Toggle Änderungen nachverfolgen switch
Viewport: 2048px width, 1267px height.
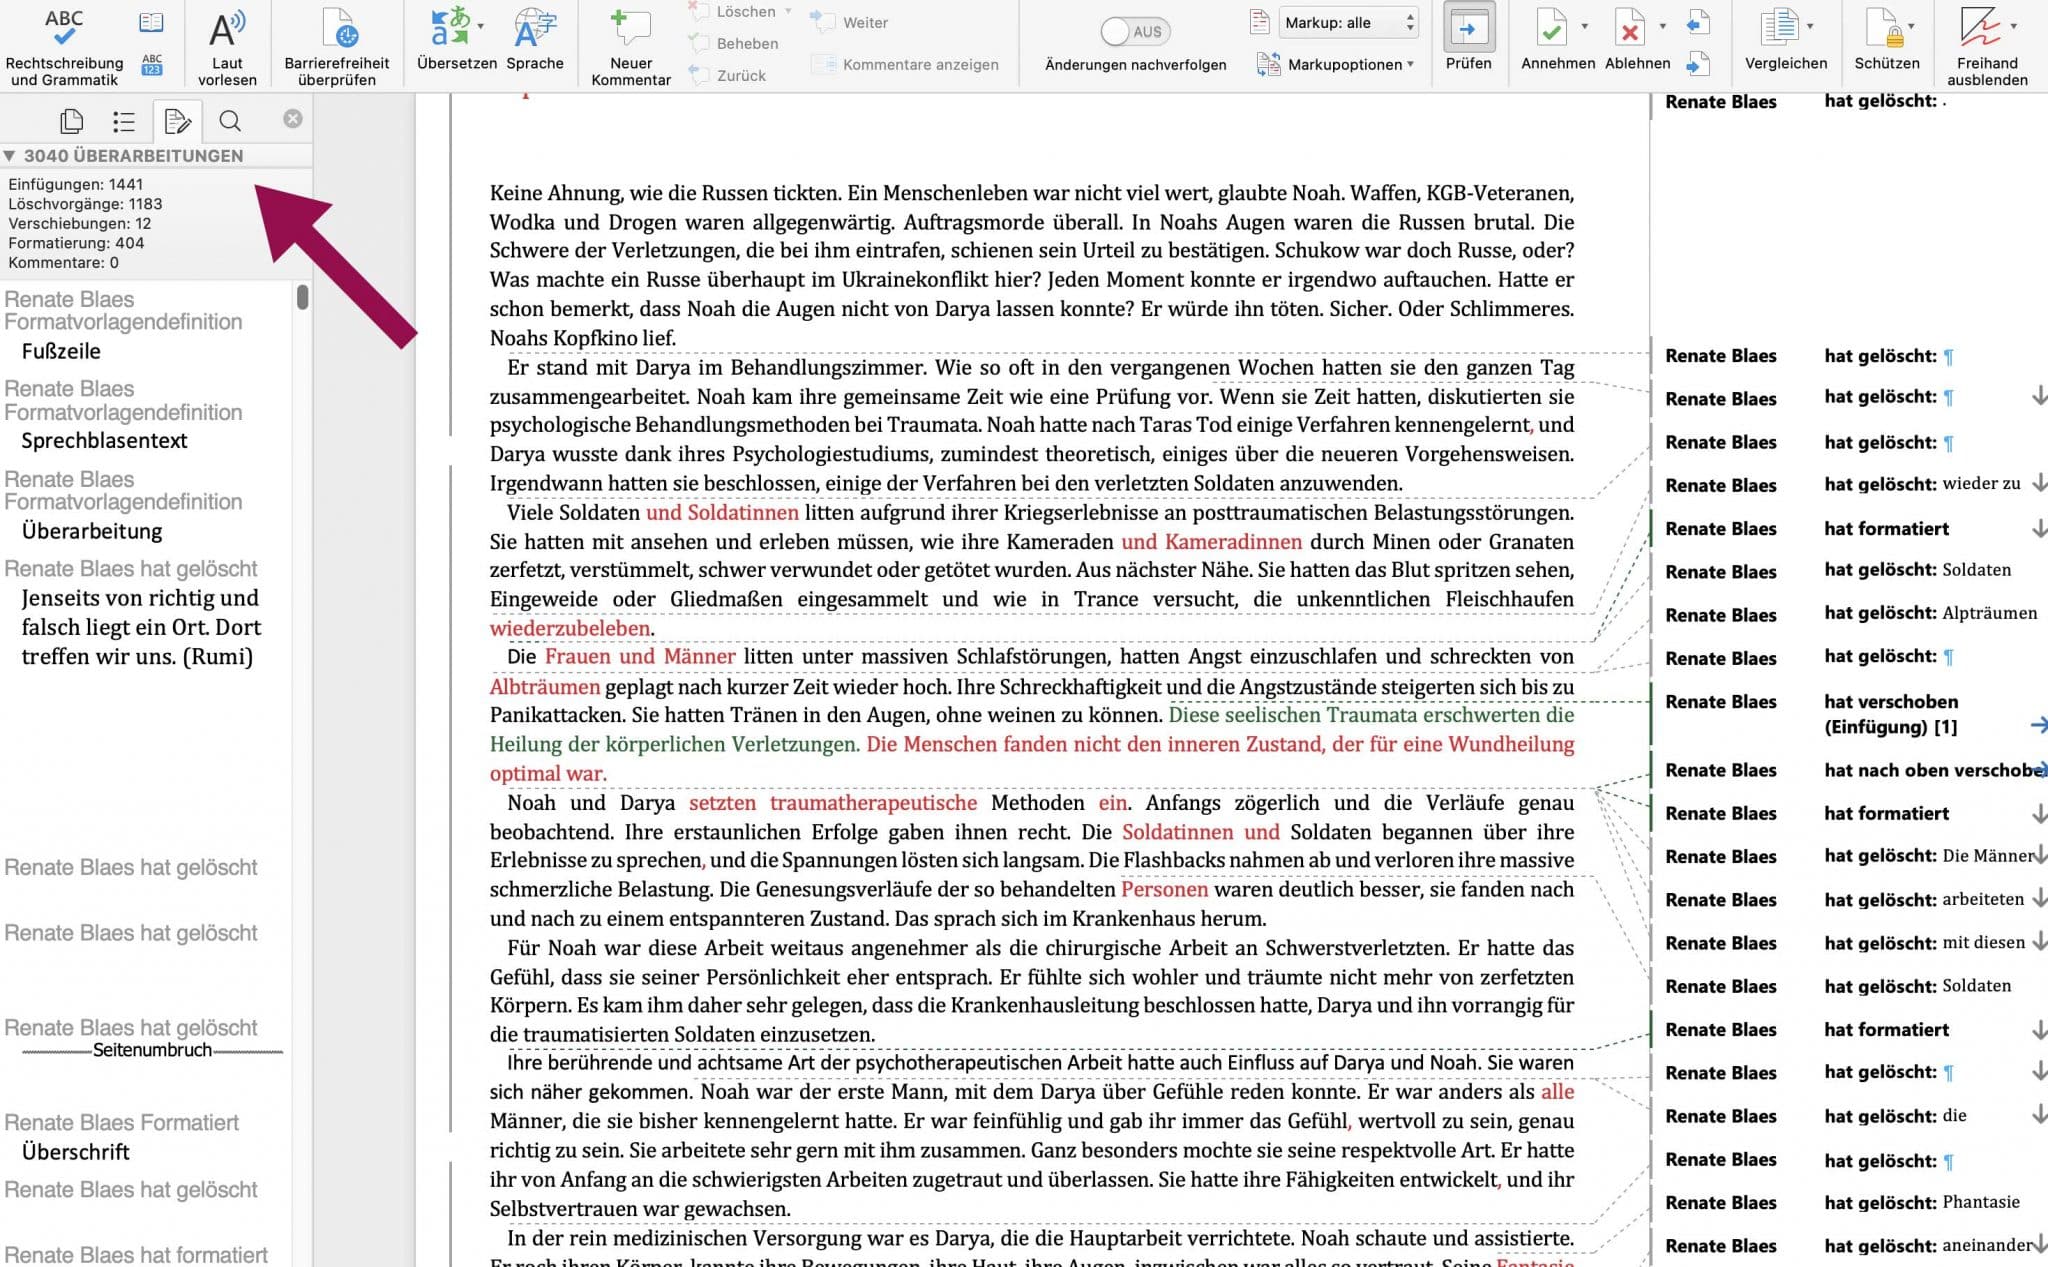pyautogui.click(x=1135, y=31)
